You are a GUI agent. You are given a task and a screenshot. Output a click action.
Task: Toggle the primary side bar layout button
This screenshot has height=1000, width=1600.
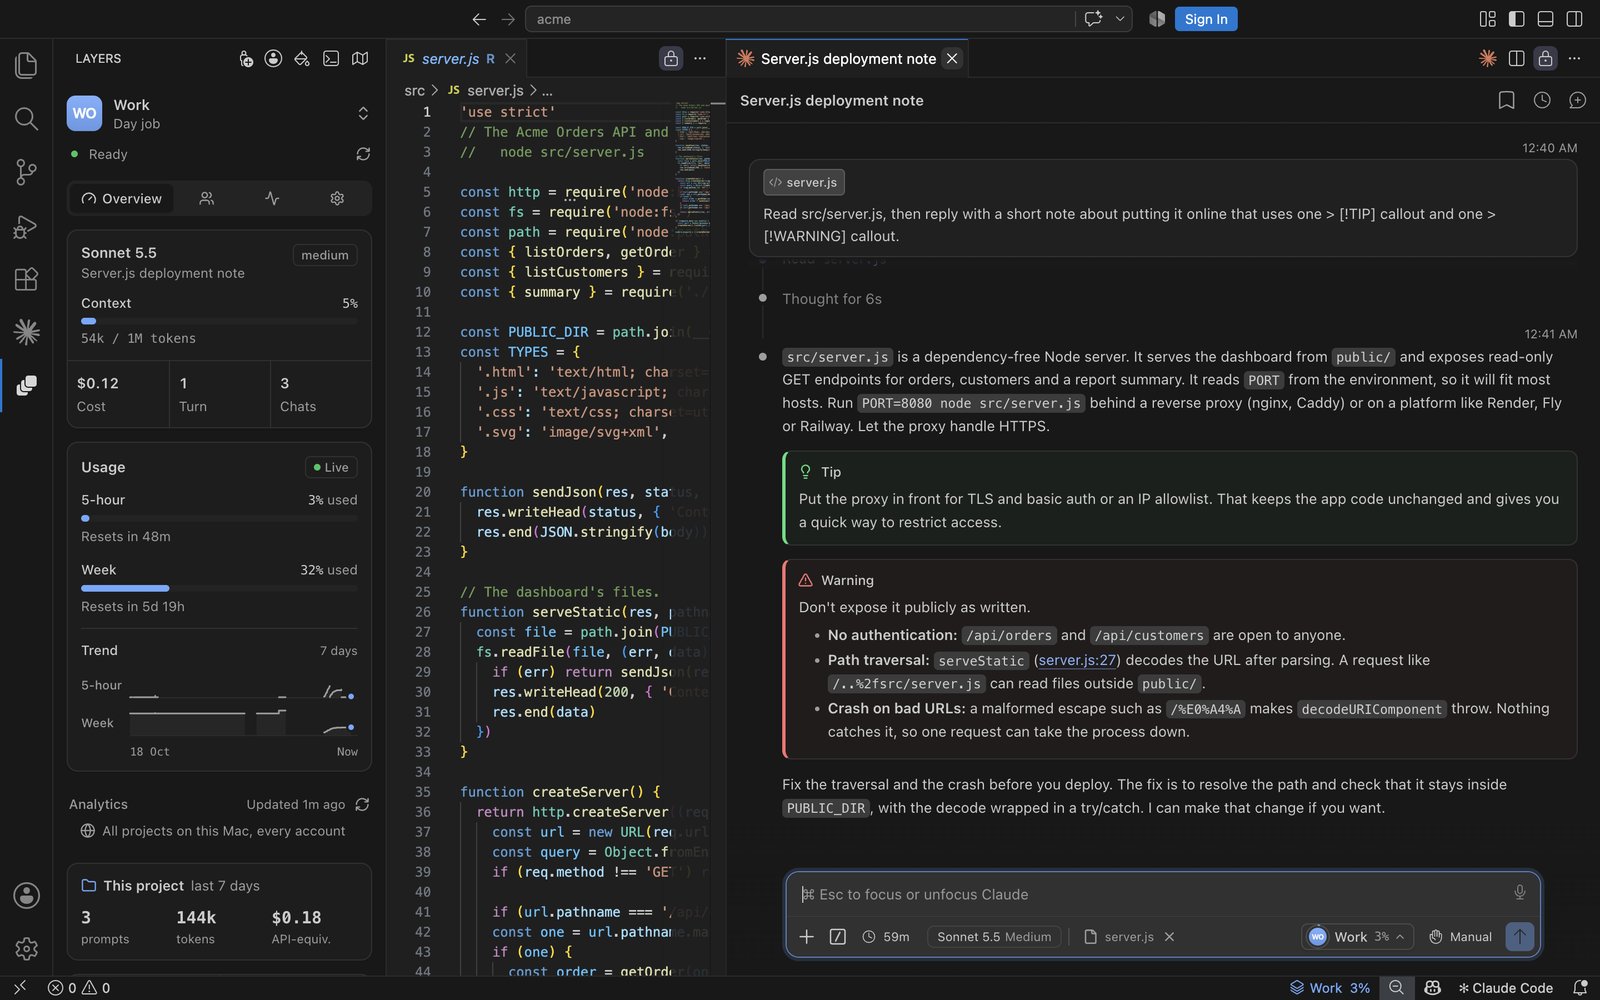pos(1516,19)
